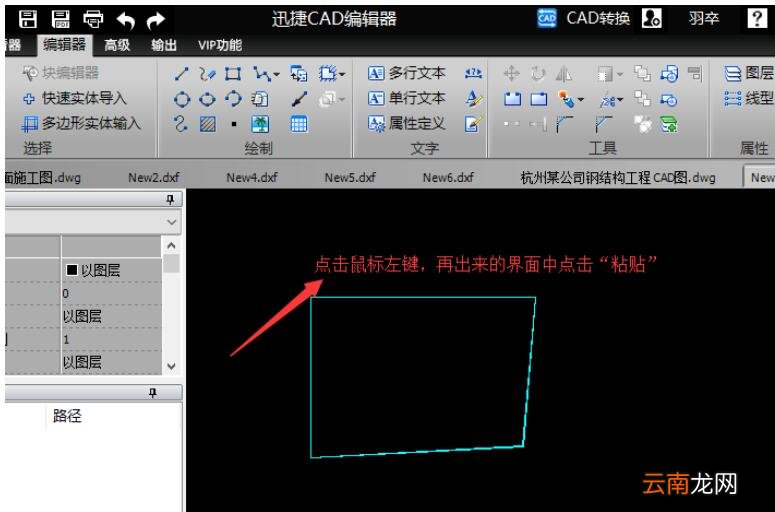
Task: Click the 路径 column header
Action: click(x=67, y=416)
